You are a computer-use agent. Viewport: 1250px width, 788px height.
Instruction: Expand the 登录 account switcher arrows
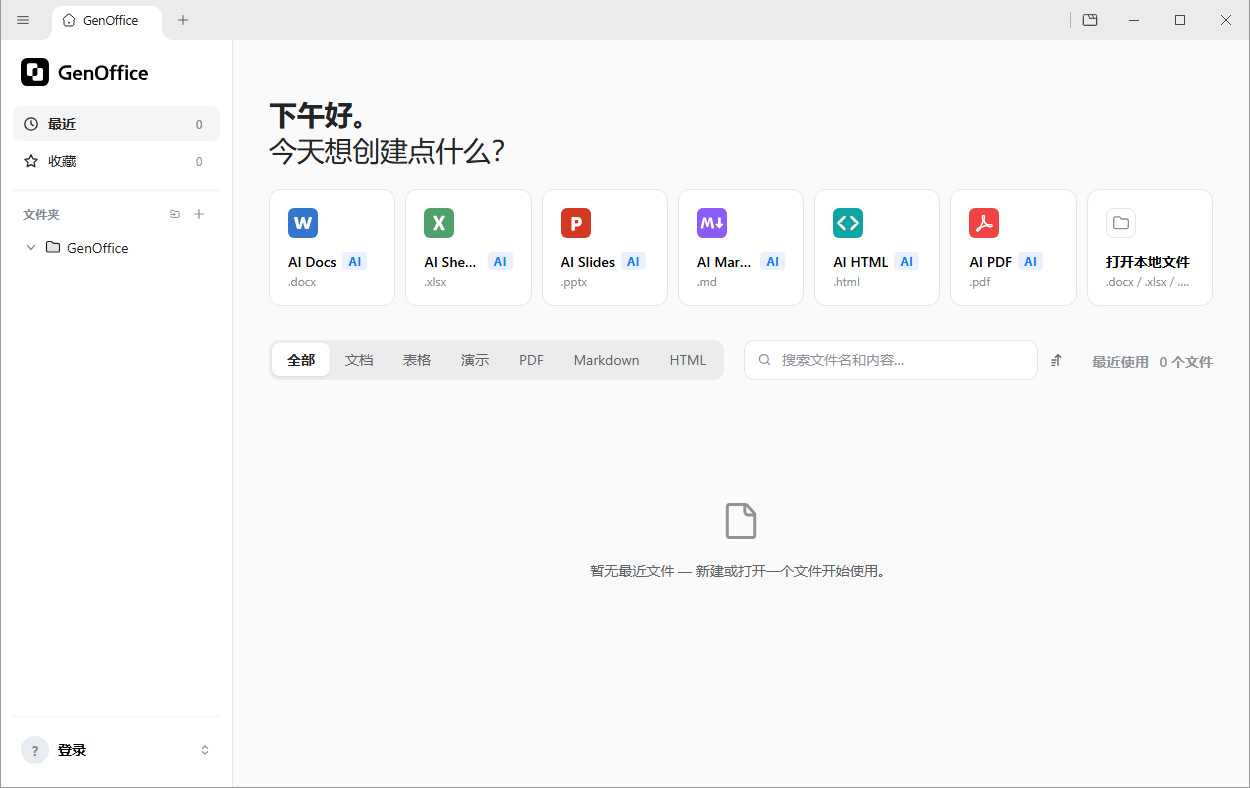coord(205,750)
